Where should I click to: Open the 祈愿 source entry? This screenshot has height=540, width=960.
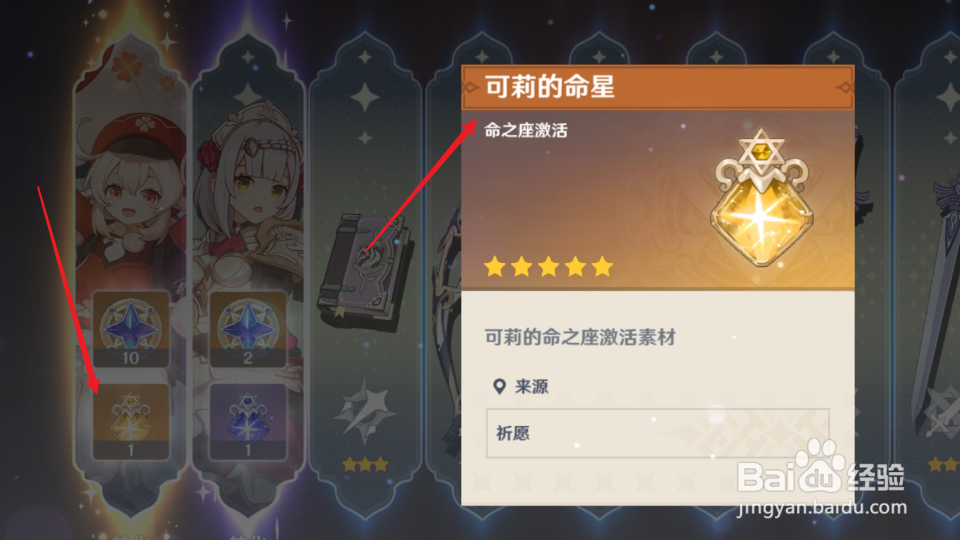tap(658, 433)
